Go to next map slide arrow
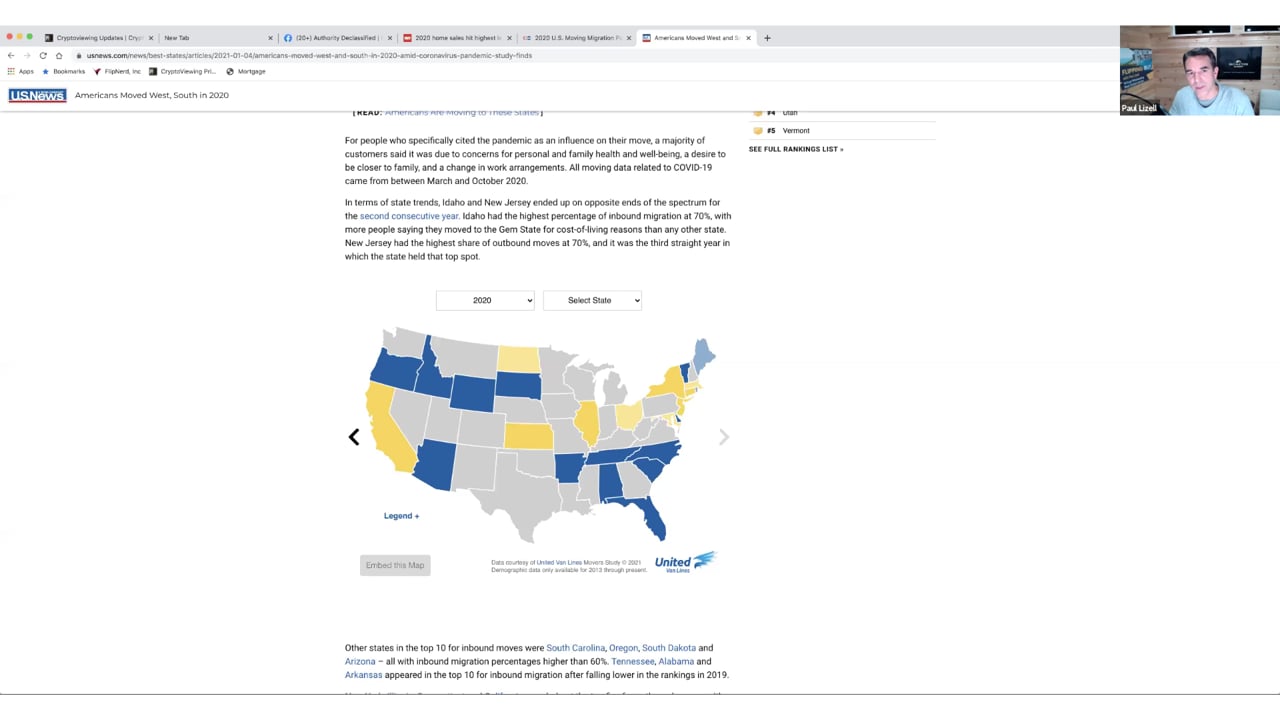The image size is (1280, 720). click(x=724, y=437)
